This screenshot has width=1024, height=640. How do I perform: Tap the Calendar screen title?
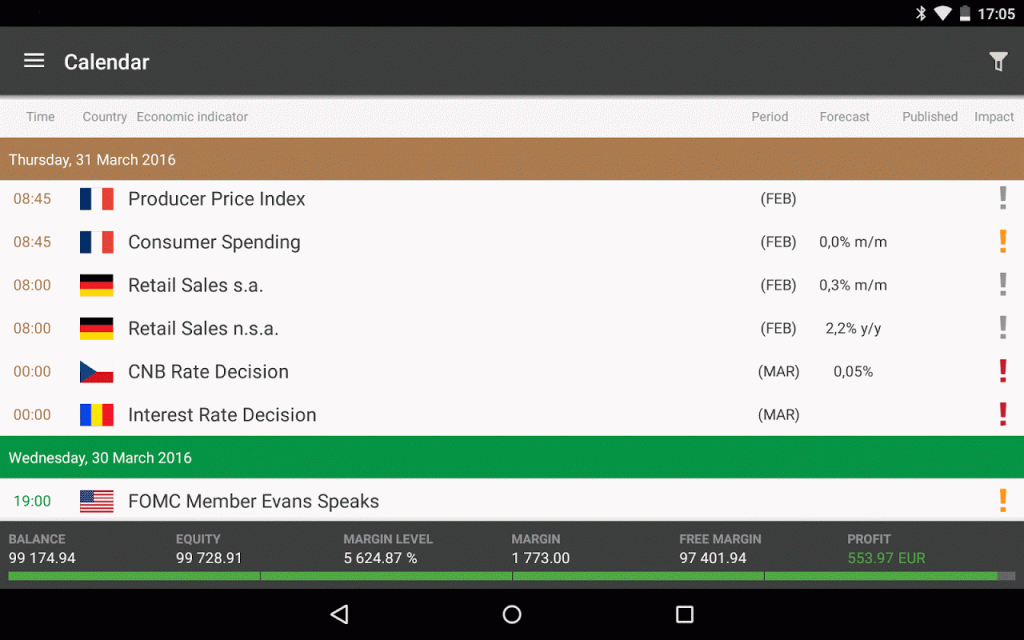click(106, 62)
